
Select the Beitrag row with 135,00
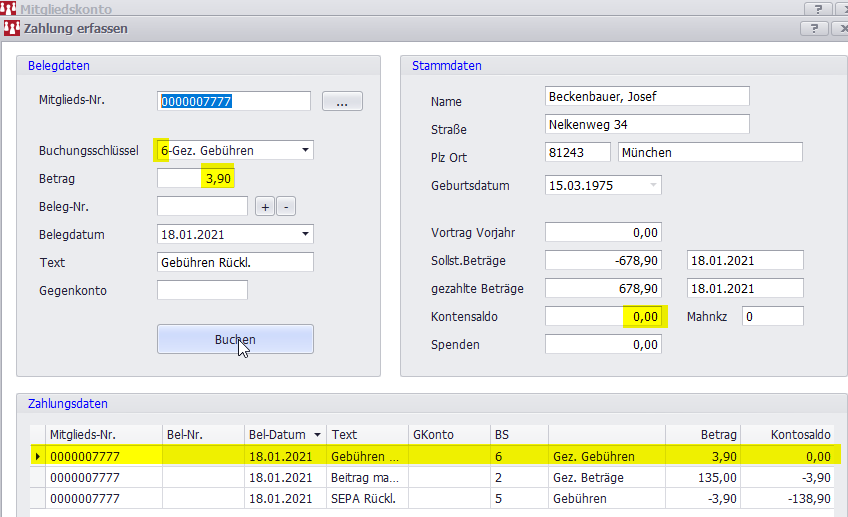(364, 478)
